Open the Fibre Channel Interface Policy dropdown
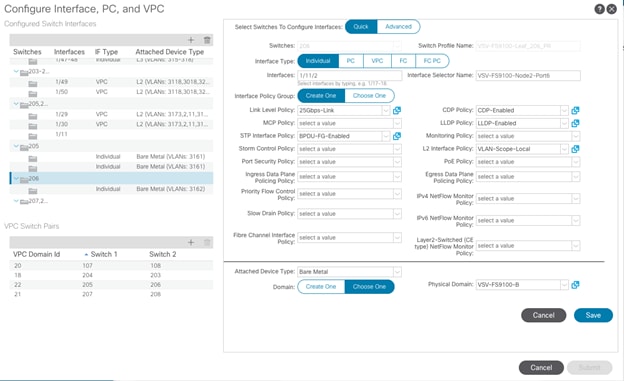 397,238
